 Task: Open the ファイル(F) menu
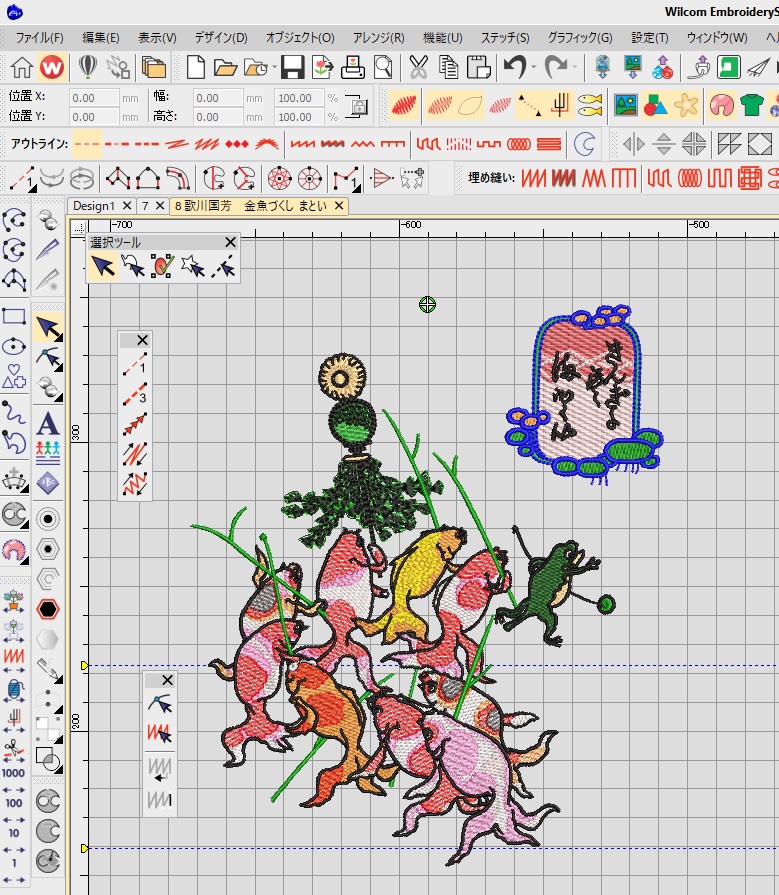(x=39, y=38)
